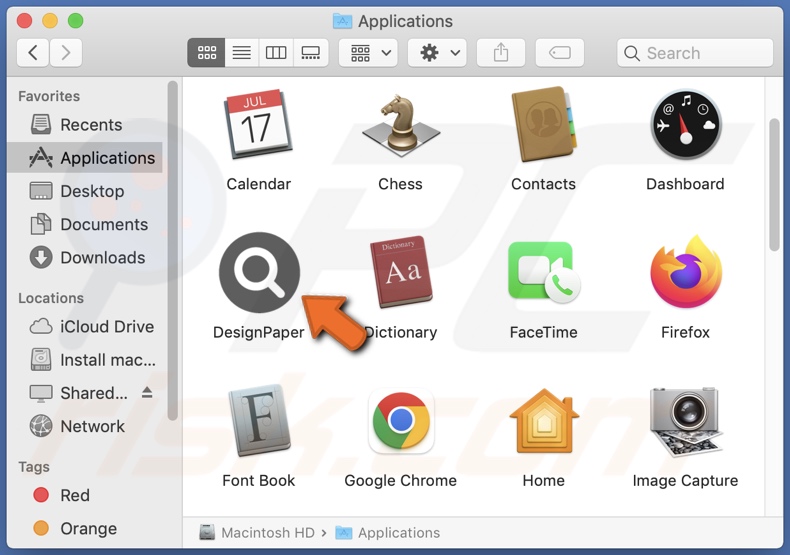Screen dimensions: 790x555
Task: Open the Install mac… volume
Action: pyautogui.click(x=85, y=360)
